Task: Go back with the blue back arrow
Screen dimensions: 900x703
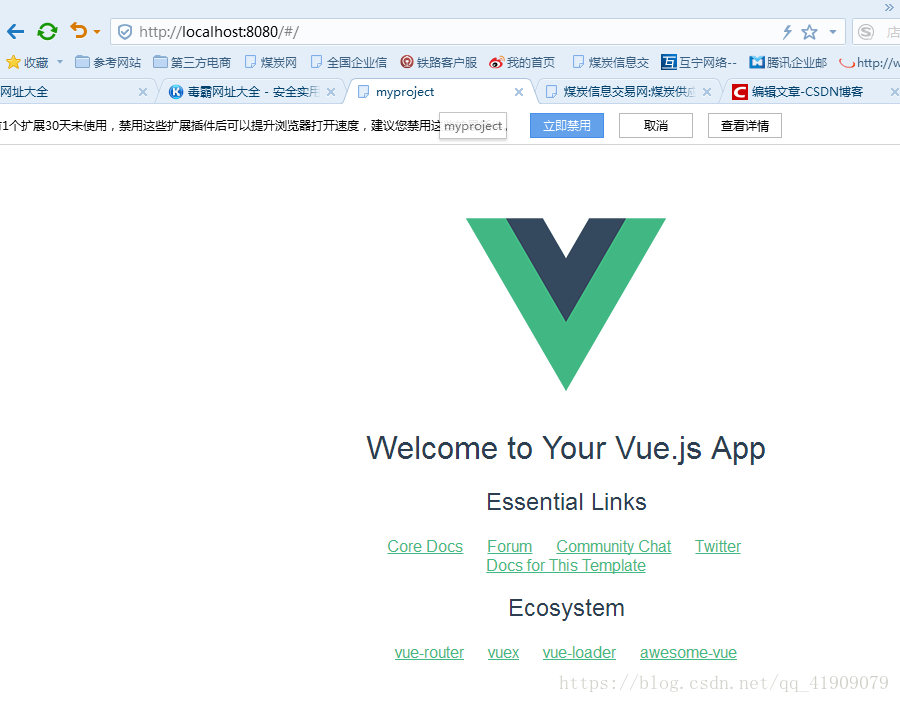Action: click(x=15, y=32)
